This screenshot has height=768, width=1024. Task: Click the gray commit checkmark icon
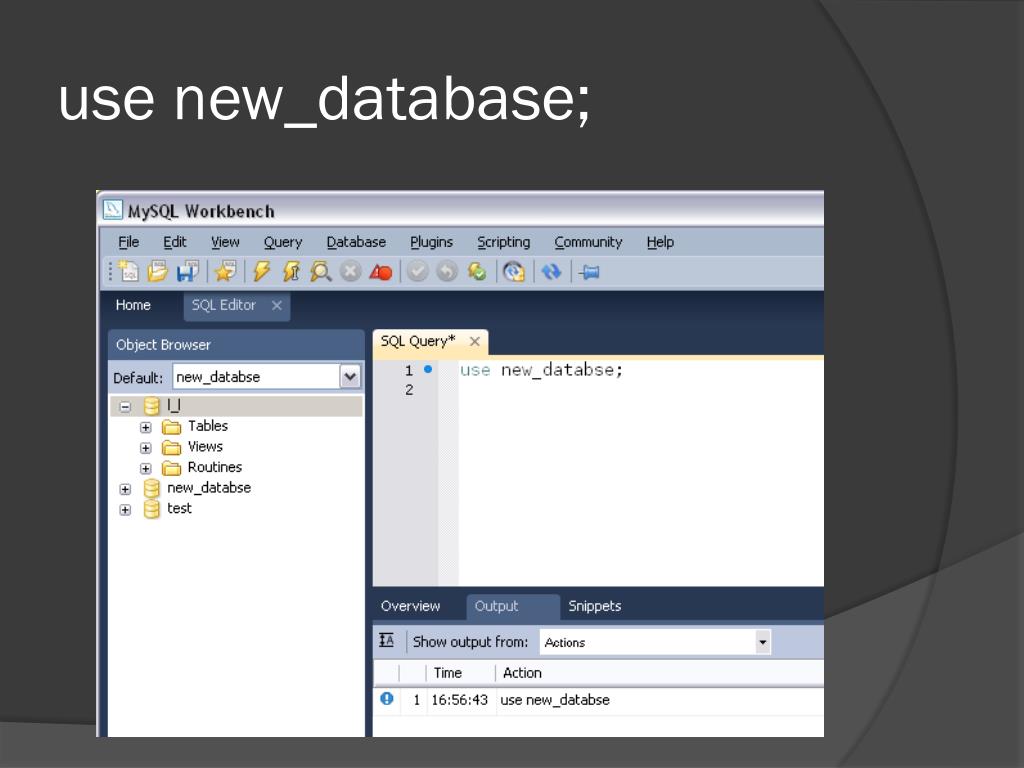point(418,271)
